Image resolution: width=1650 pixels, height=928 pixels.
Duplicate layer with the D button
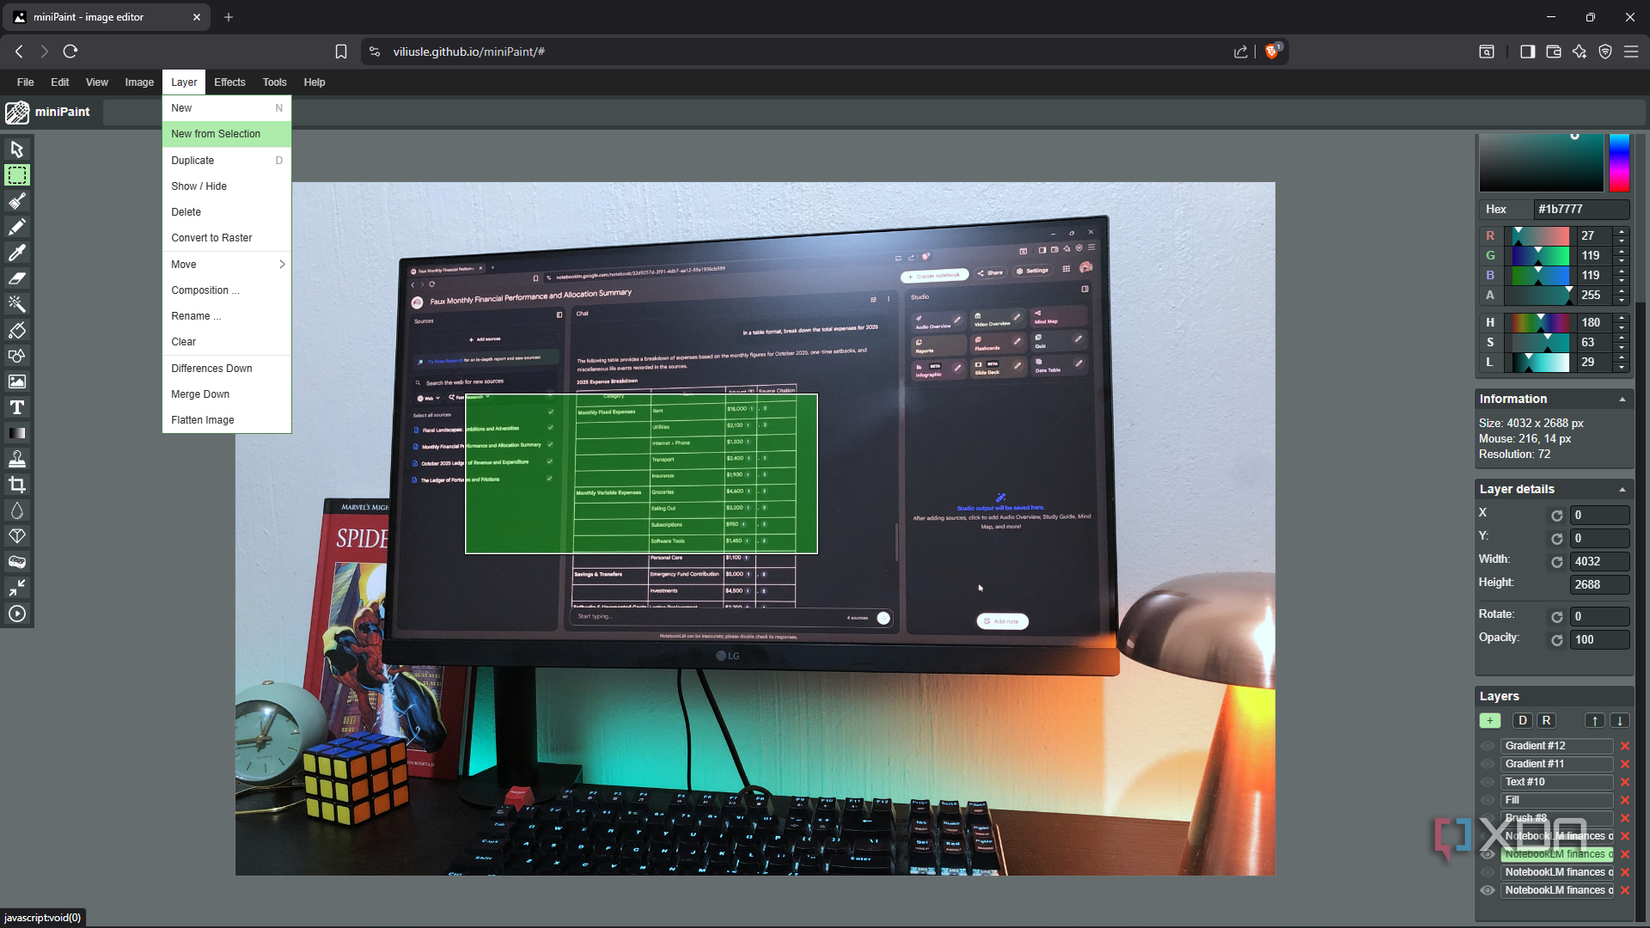[x=1522, y=720]
